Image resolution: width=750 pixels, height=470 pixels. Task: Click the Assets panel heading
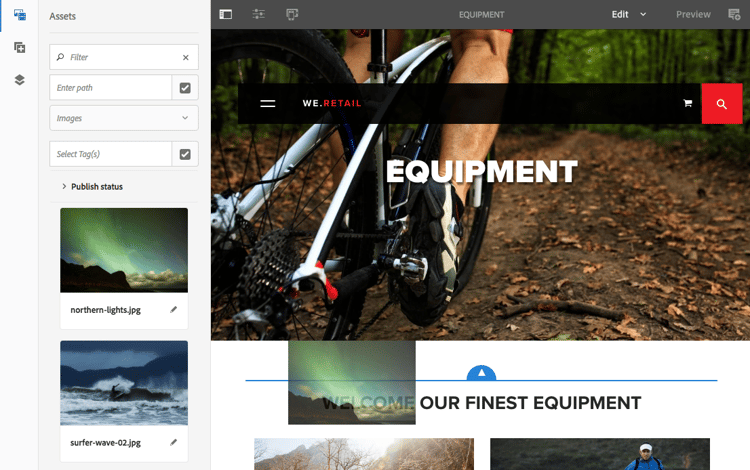point(62,16)
